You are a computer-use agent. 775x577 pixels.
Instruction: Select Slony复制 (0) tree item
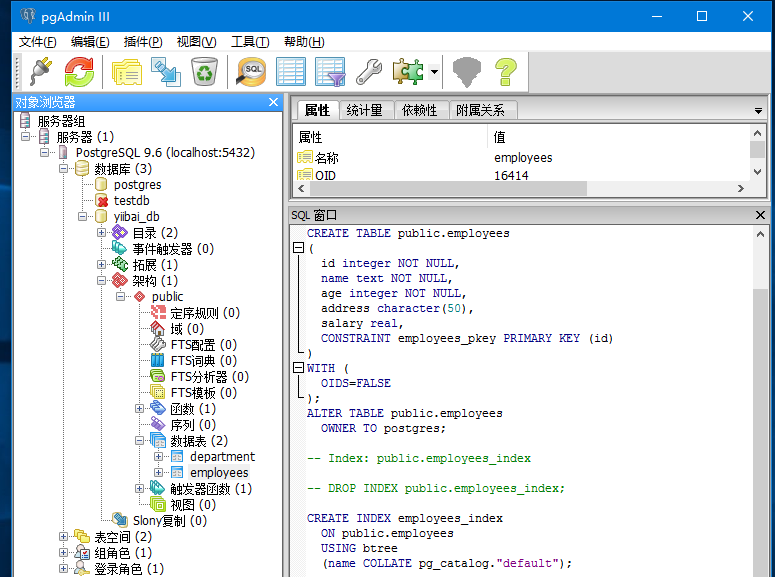point(170,521)
